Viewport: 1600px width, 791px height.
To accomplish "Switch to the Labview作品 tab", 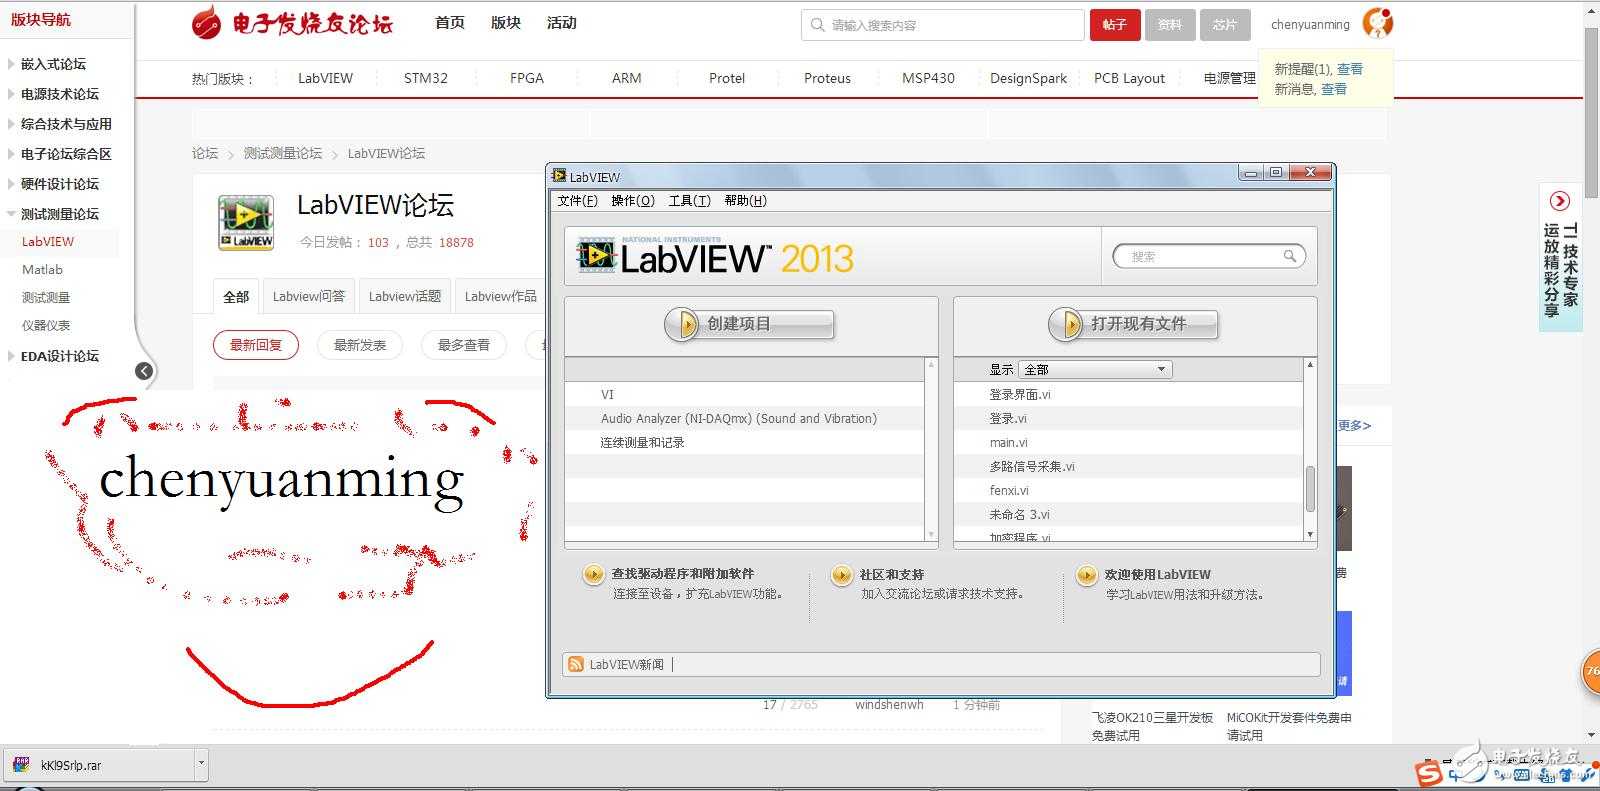I will 500,296.
